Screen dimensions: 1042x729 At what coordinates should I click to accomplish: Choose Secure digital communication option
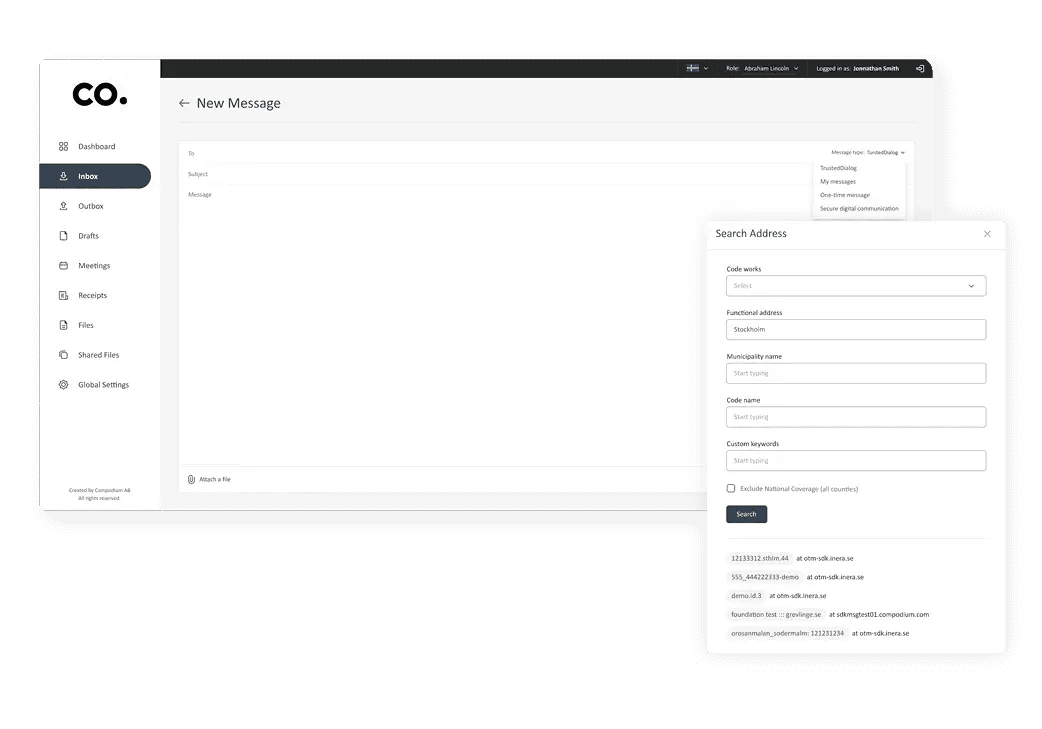(x=859, y=209)
